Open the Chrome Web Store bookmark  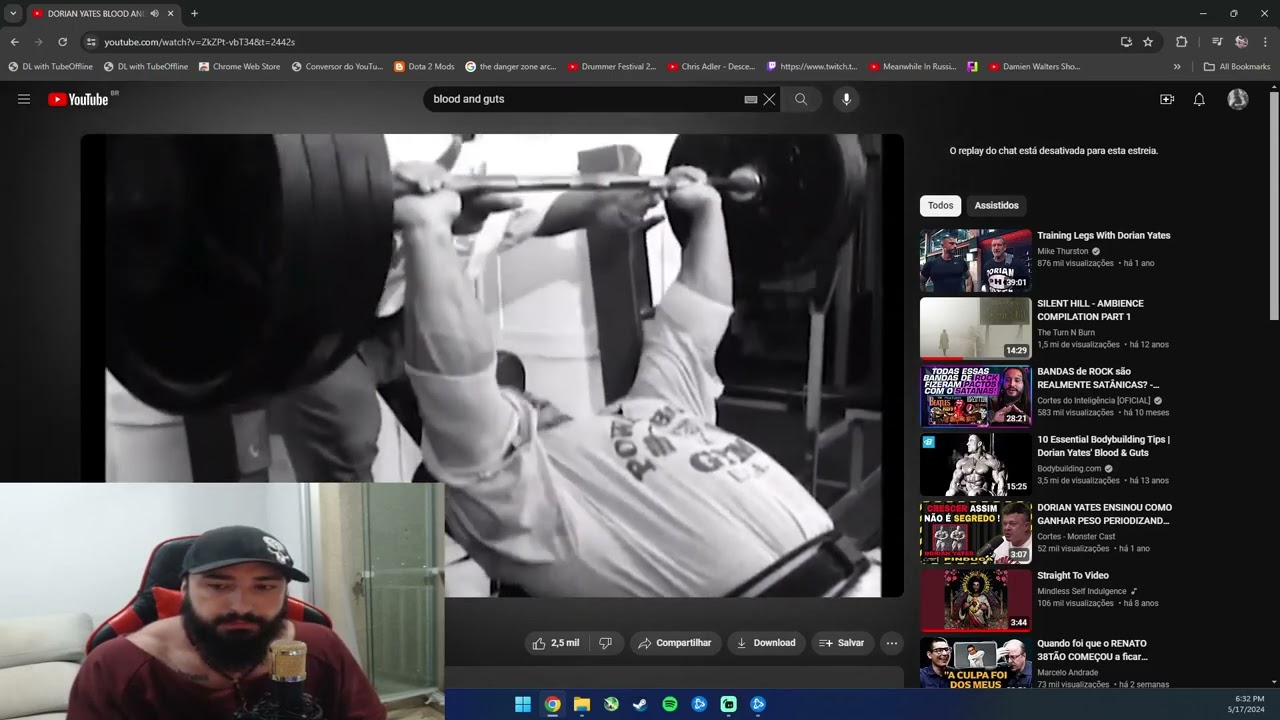click(239, 67)
